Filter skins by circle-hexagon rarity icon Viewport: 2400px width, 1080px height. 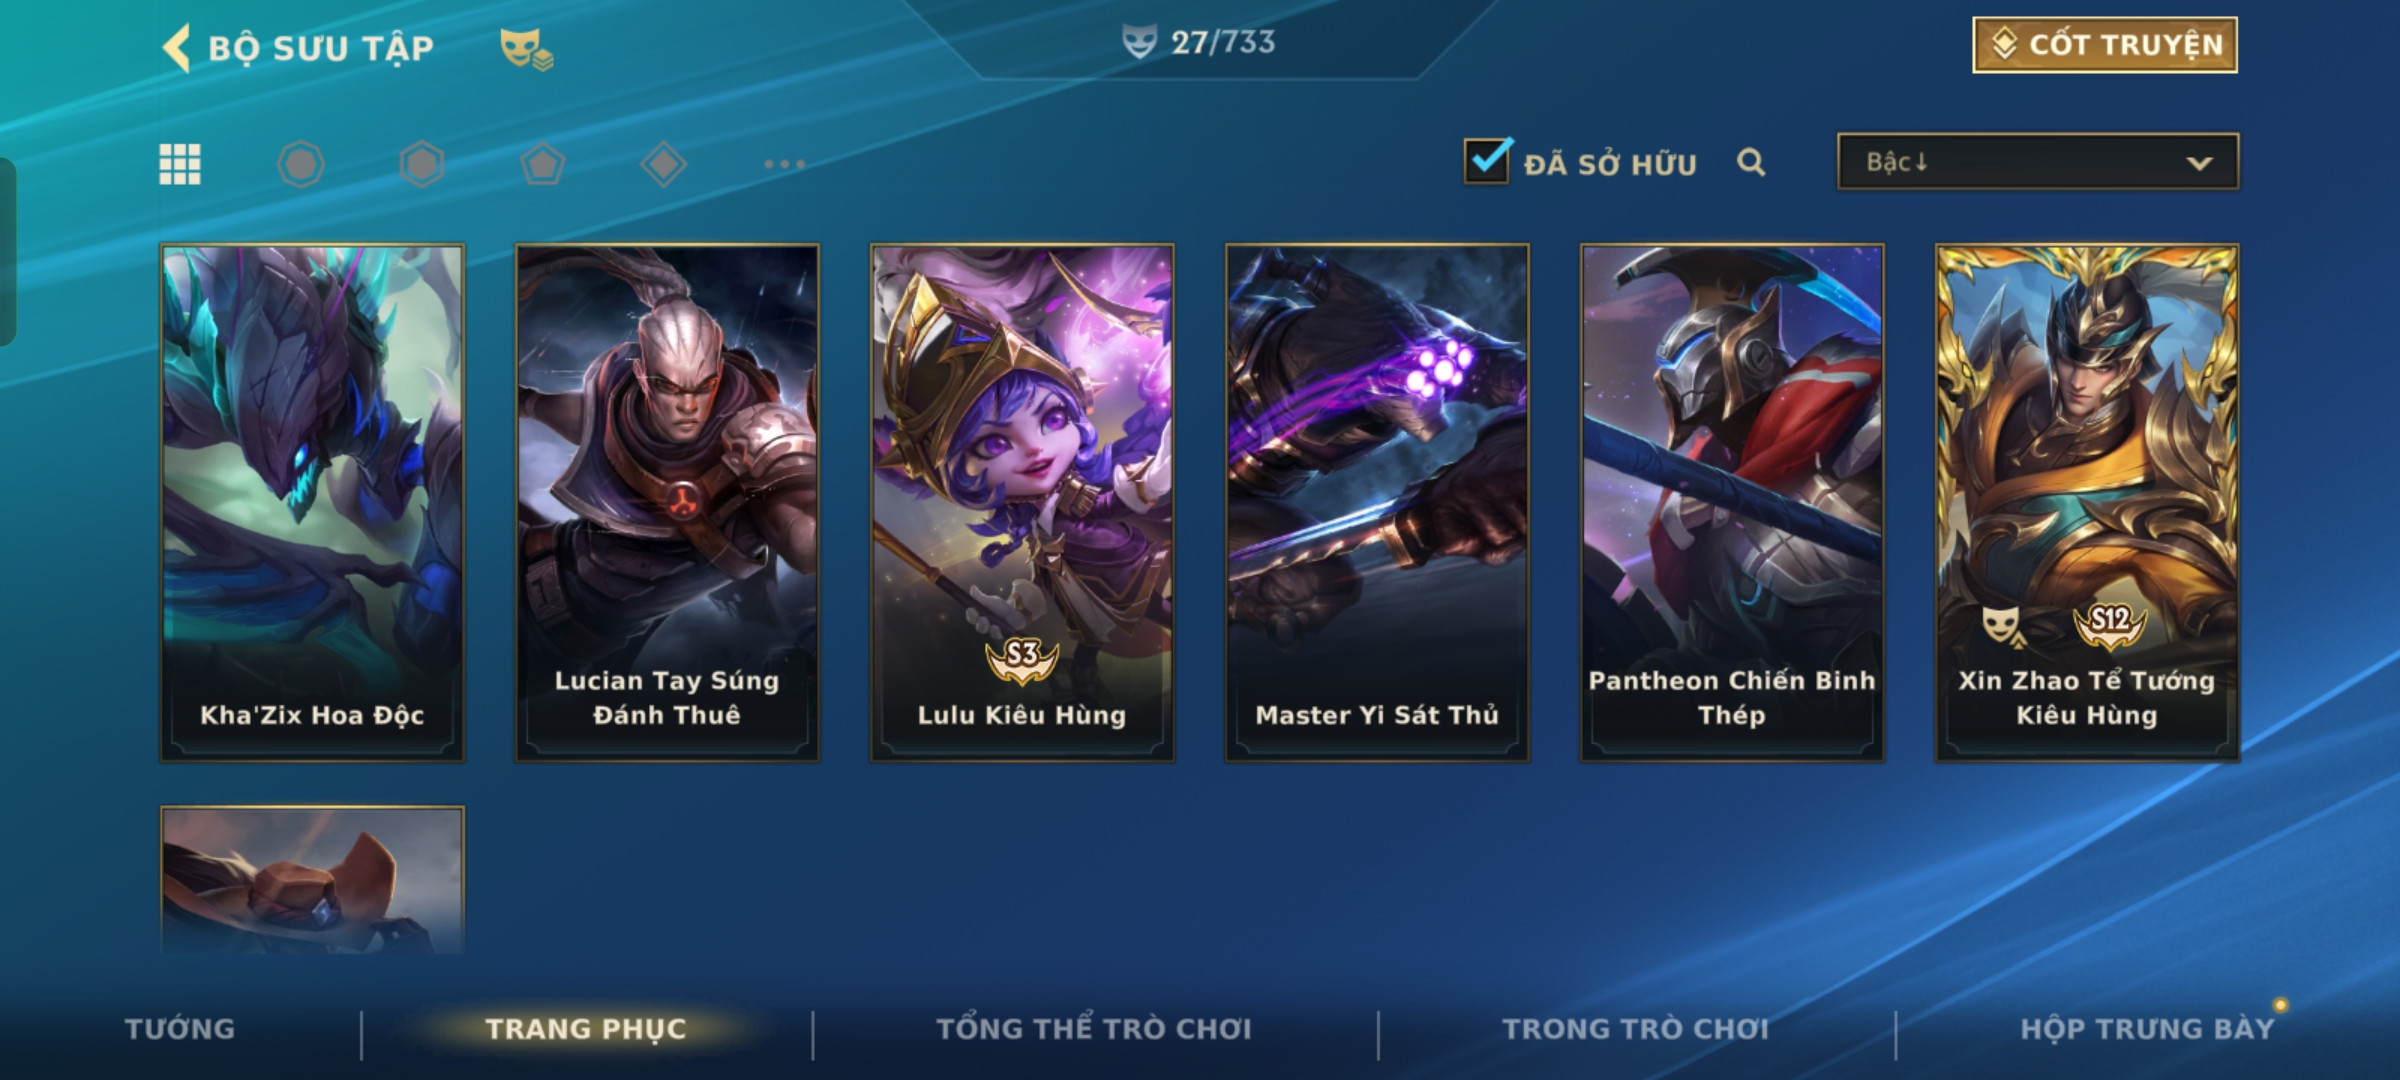[x=301, y=164]
